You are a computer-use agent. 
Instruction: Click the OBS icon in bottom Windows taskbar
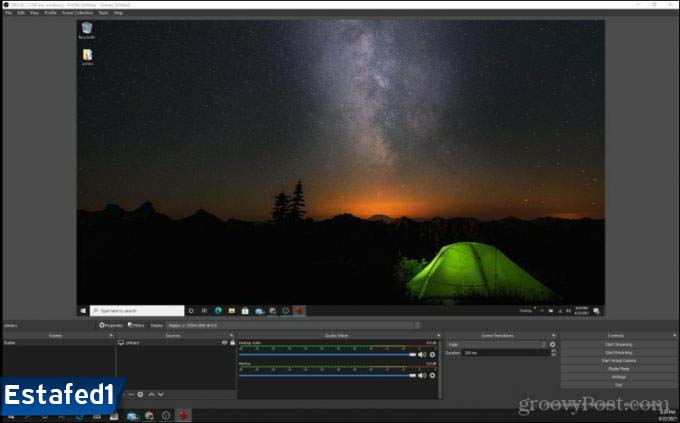coord(166,416)
